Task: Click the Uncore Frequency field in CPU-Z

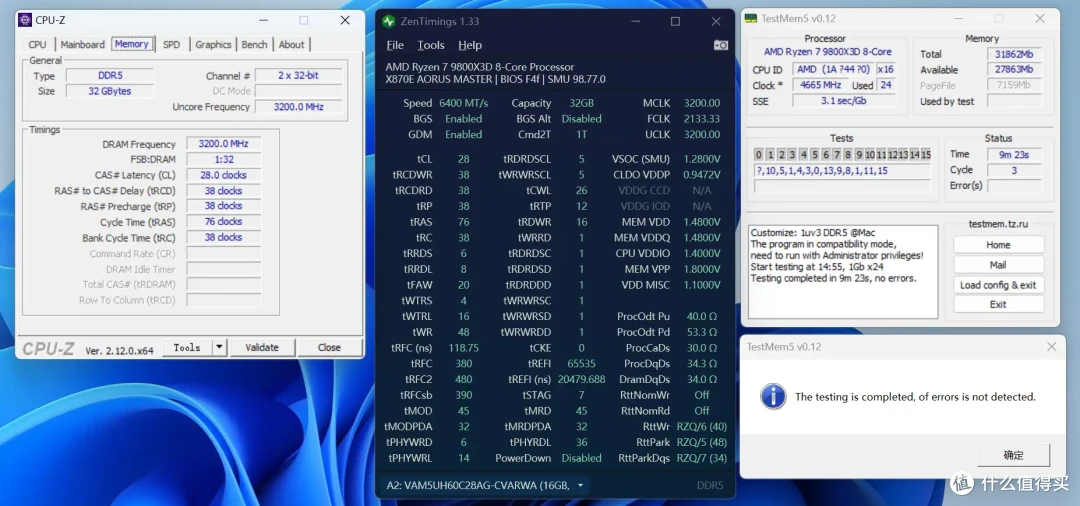Action: pos(298,107)
